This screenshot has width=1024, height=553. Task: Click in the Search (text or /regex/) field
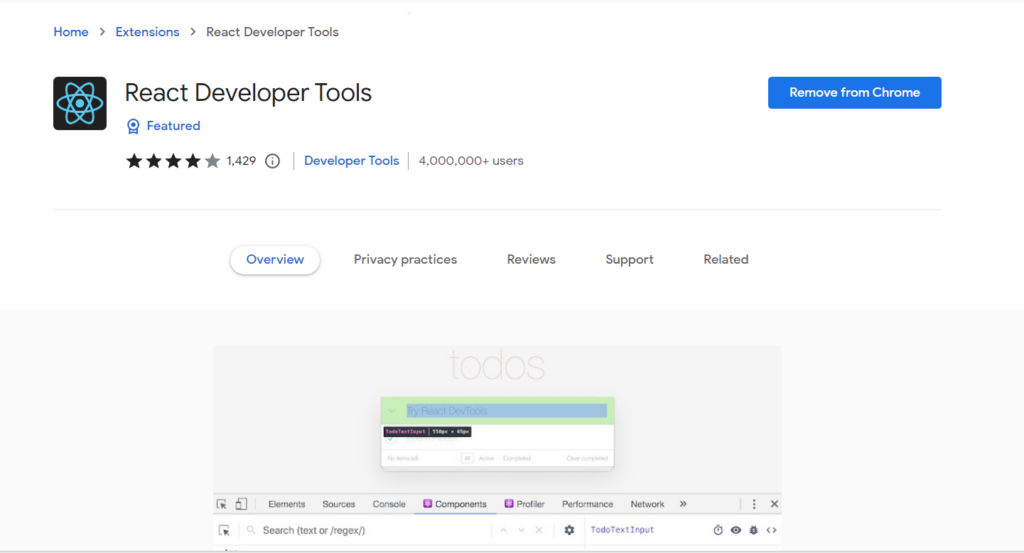pyautogui.click(x=366, y=530)
